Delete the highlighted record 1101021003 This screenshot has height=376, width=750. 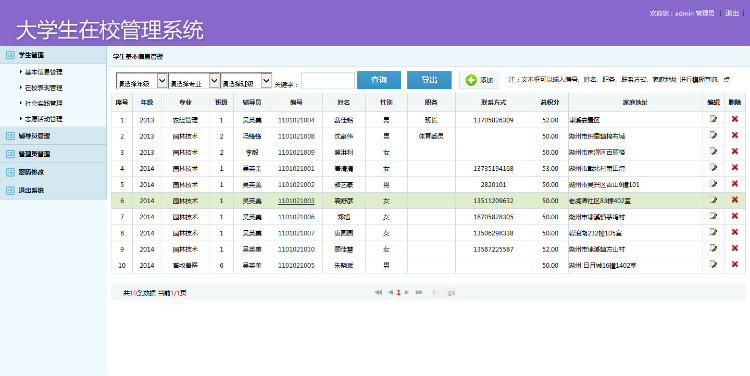pos(735,200)
